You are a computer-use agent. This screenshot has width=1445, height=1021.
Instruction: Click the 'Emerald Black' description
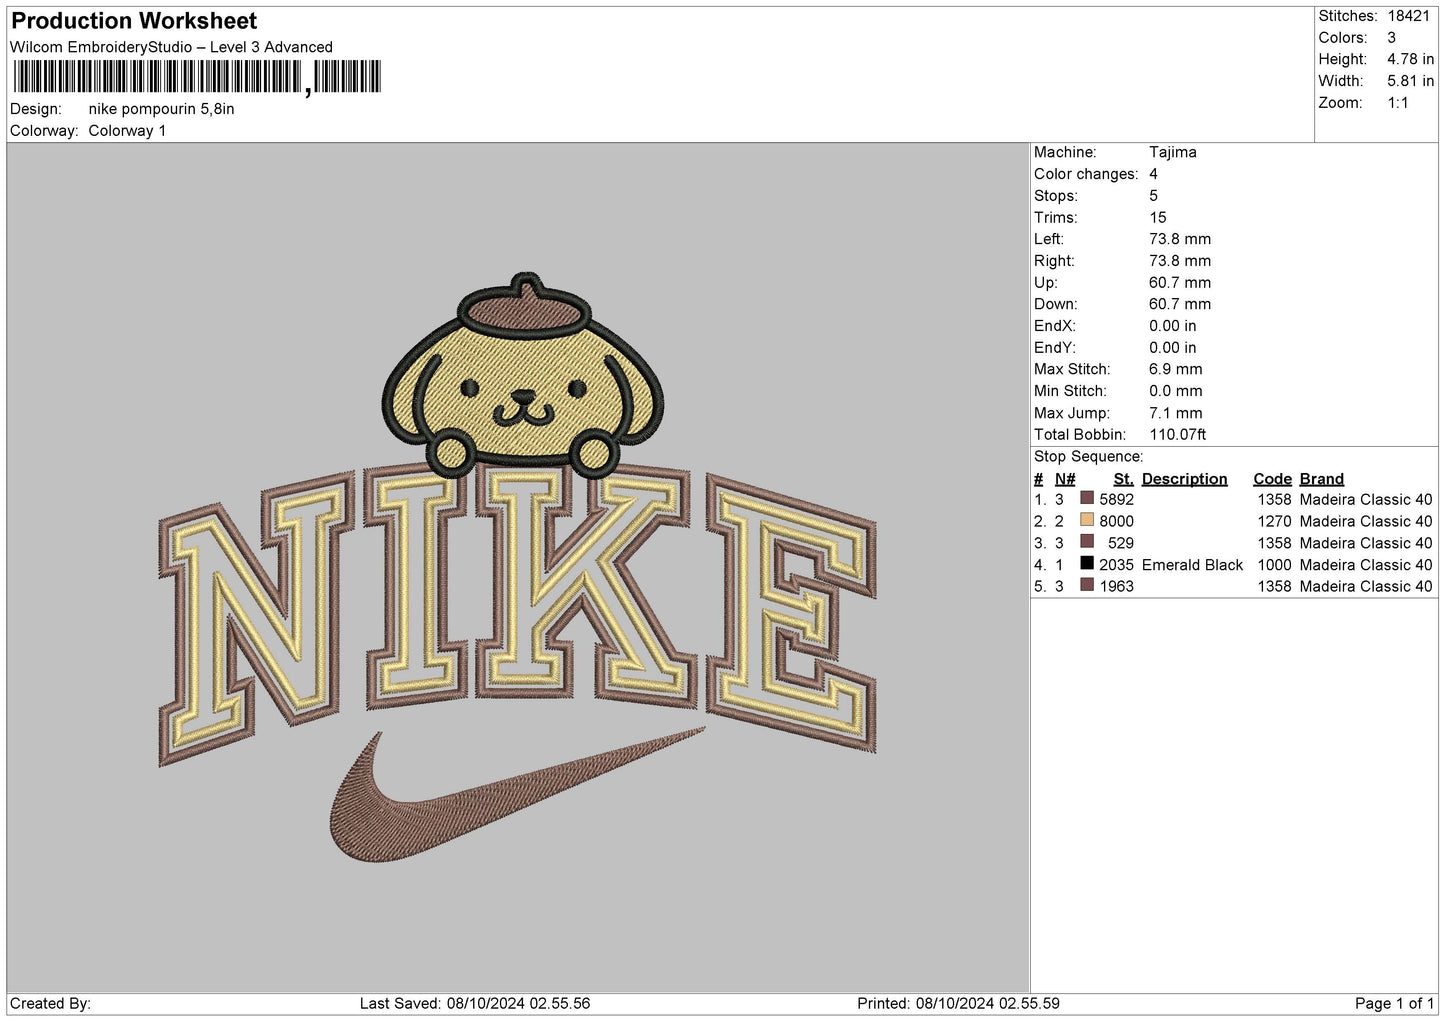point(1193,565)
